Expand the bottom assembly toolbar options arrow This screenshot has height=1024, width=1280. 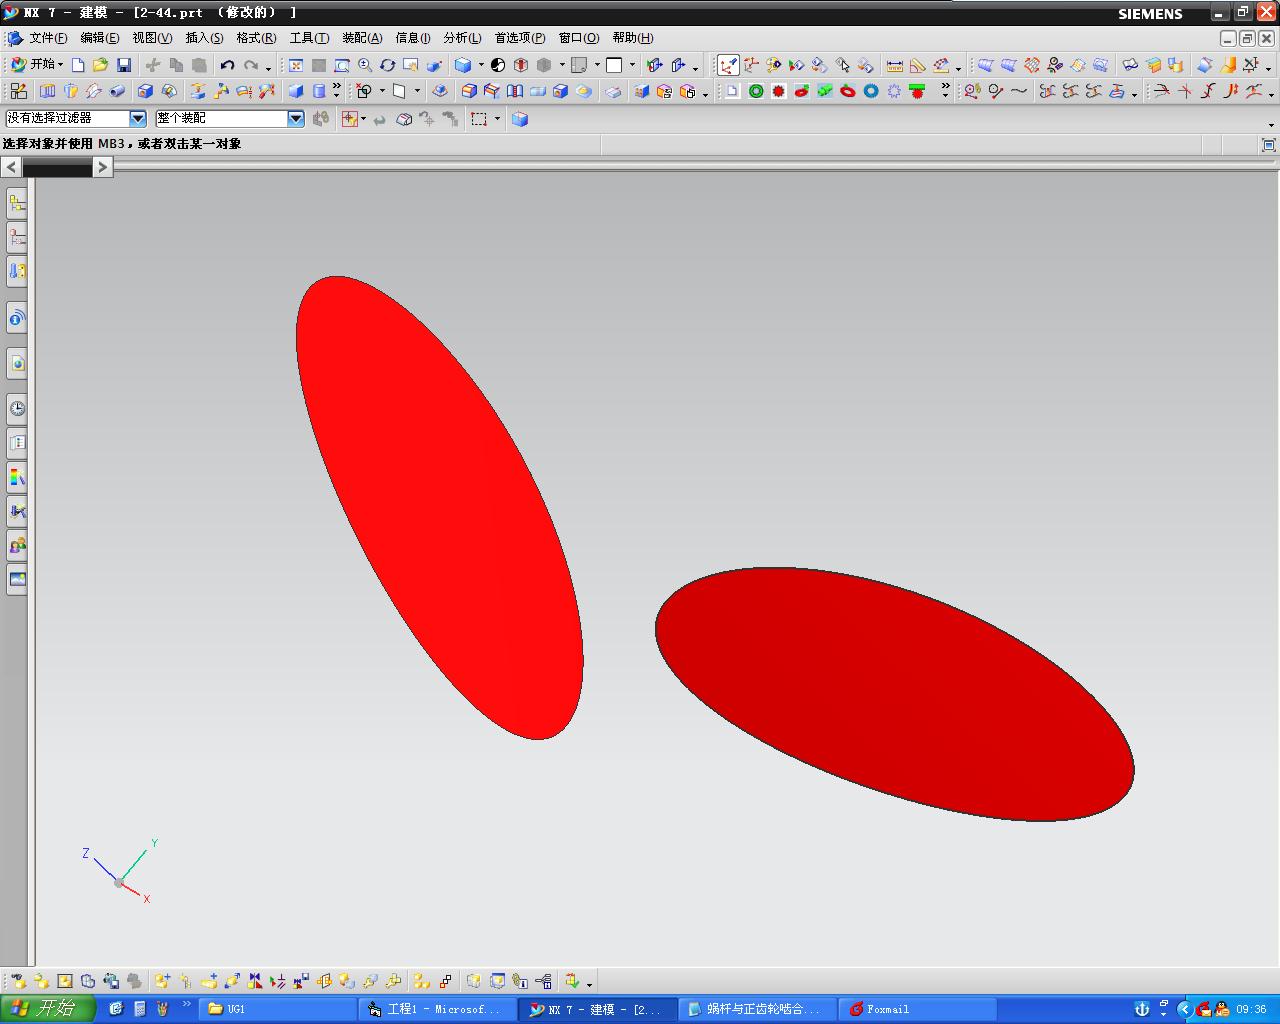tap(589, 984)
